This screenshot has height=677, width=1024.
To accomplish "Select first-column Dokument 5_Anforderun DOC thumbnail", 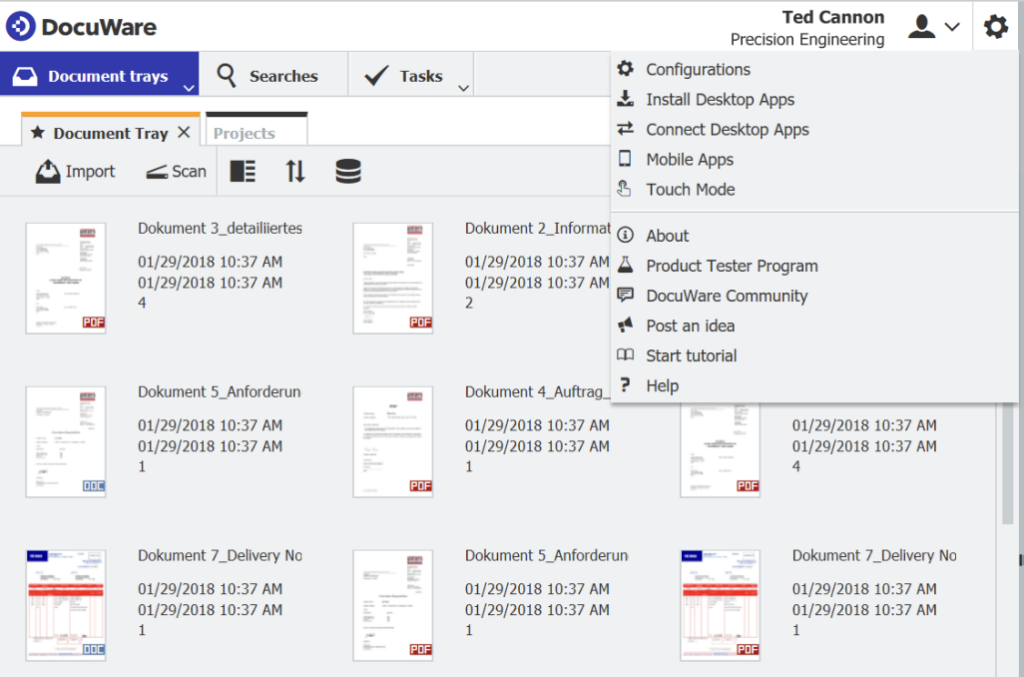I will pos(66,442).
